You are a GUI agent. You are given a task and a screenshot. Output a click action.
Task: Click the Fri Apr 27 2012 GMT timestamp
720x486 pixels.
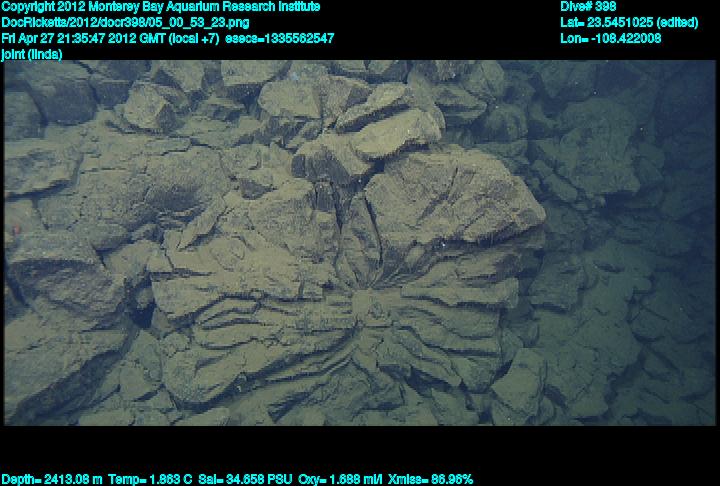coord(111,38)
